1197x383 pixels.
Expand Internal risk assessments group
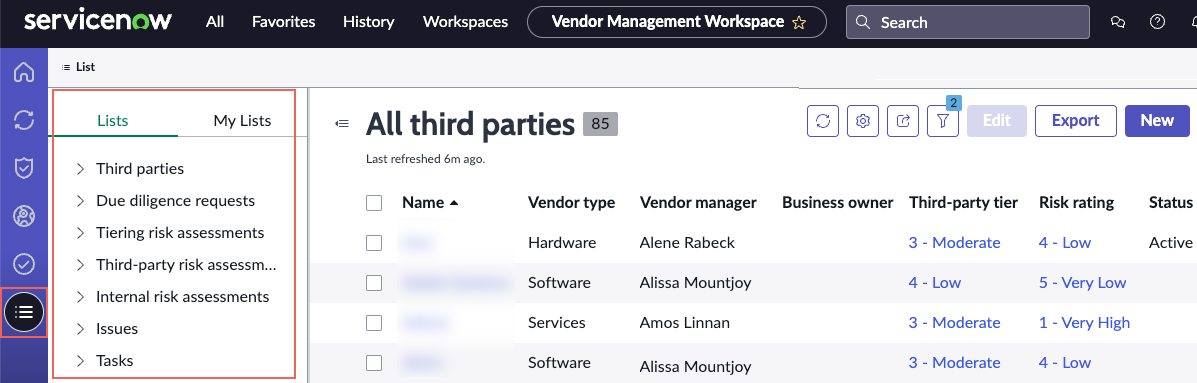80,297
